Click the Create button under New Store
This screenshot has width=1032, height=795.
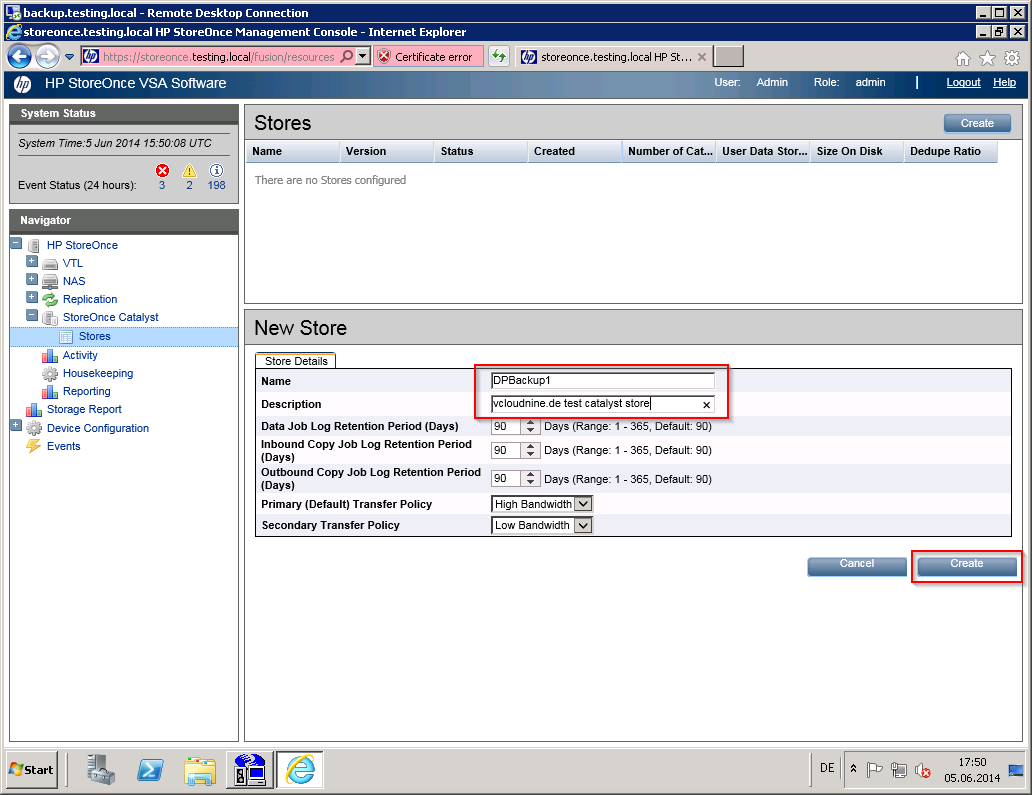[966, 565]
